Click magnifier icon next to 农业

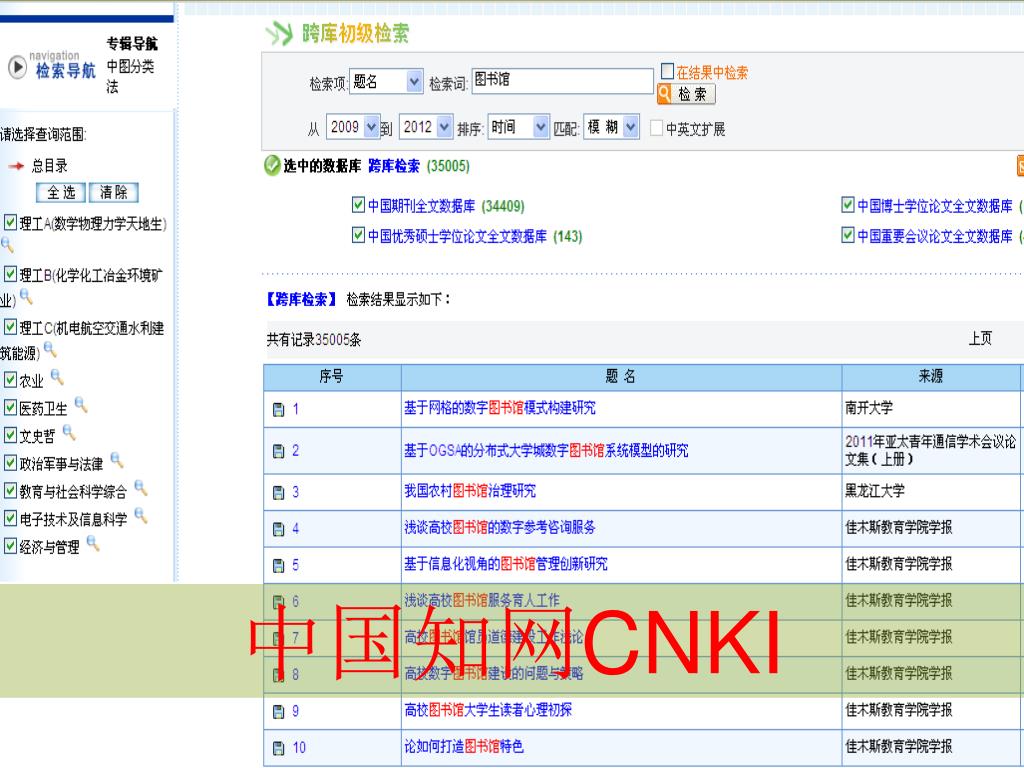[57, 377]
